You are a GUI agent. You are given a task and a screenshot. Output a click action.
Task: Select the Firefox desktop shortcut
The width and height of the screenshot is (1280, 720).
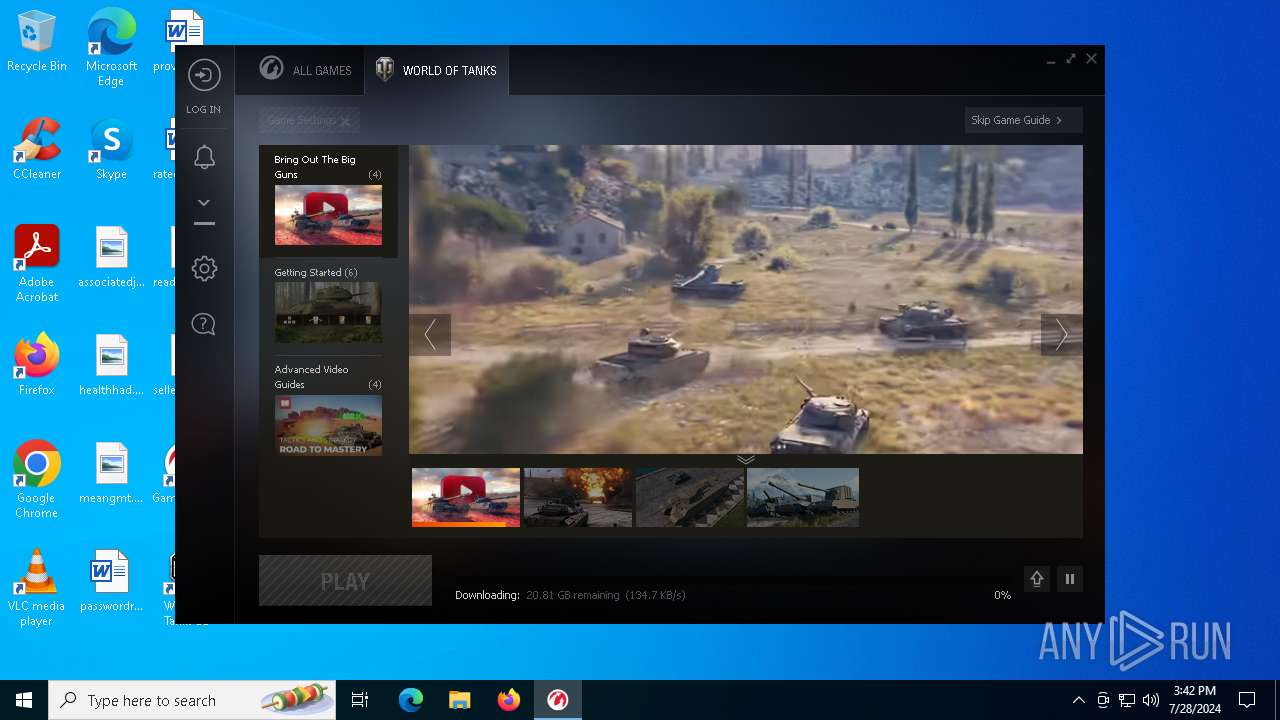(37, 365)
